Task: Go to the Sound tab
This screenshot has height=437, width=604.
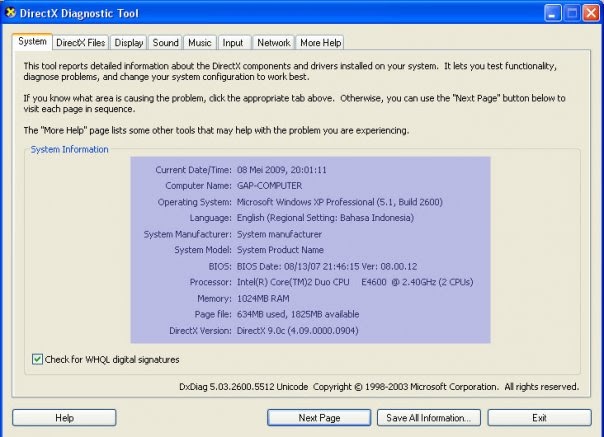Action: pos(166,43)
